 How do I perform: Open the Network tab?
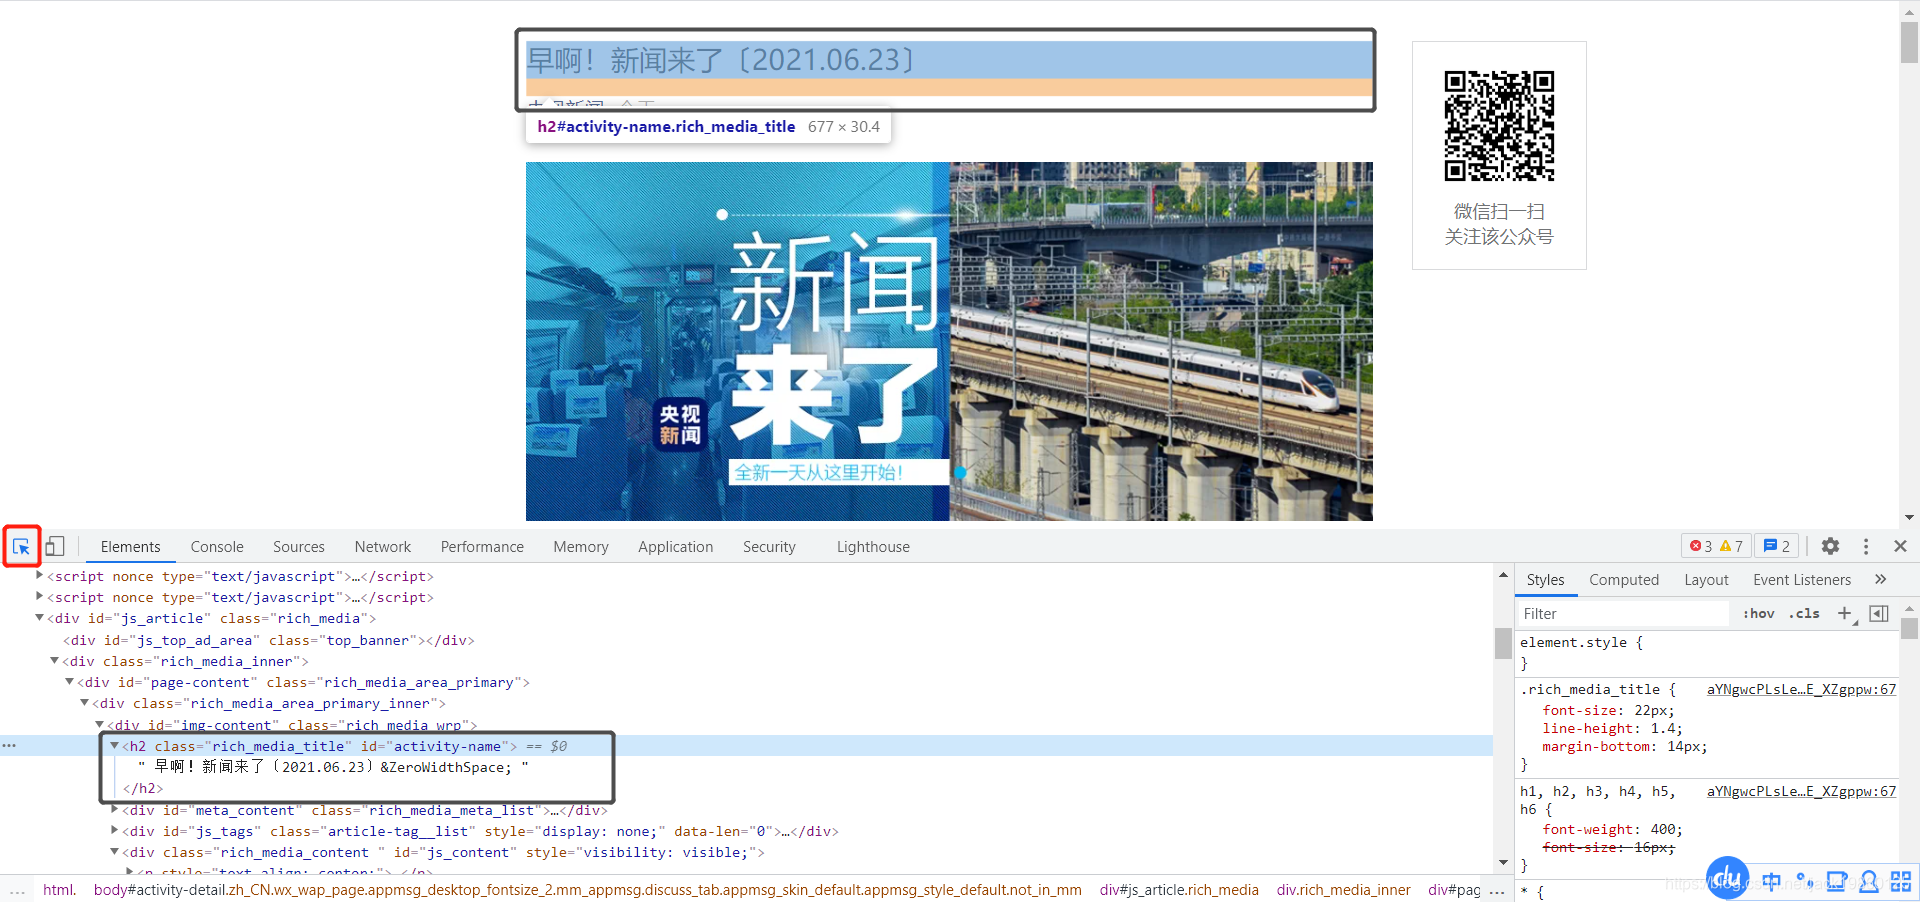point(383,547)
